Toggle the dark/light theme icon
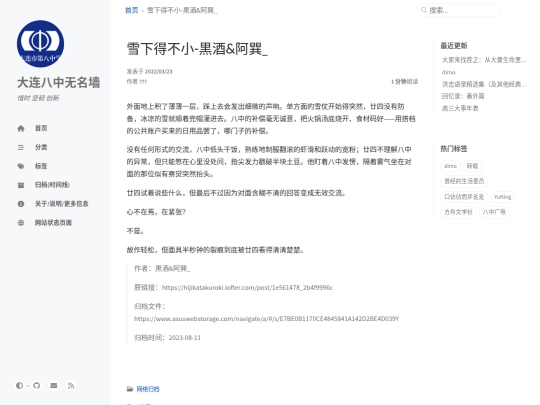The image size is (540, 405). coord(19,385)
